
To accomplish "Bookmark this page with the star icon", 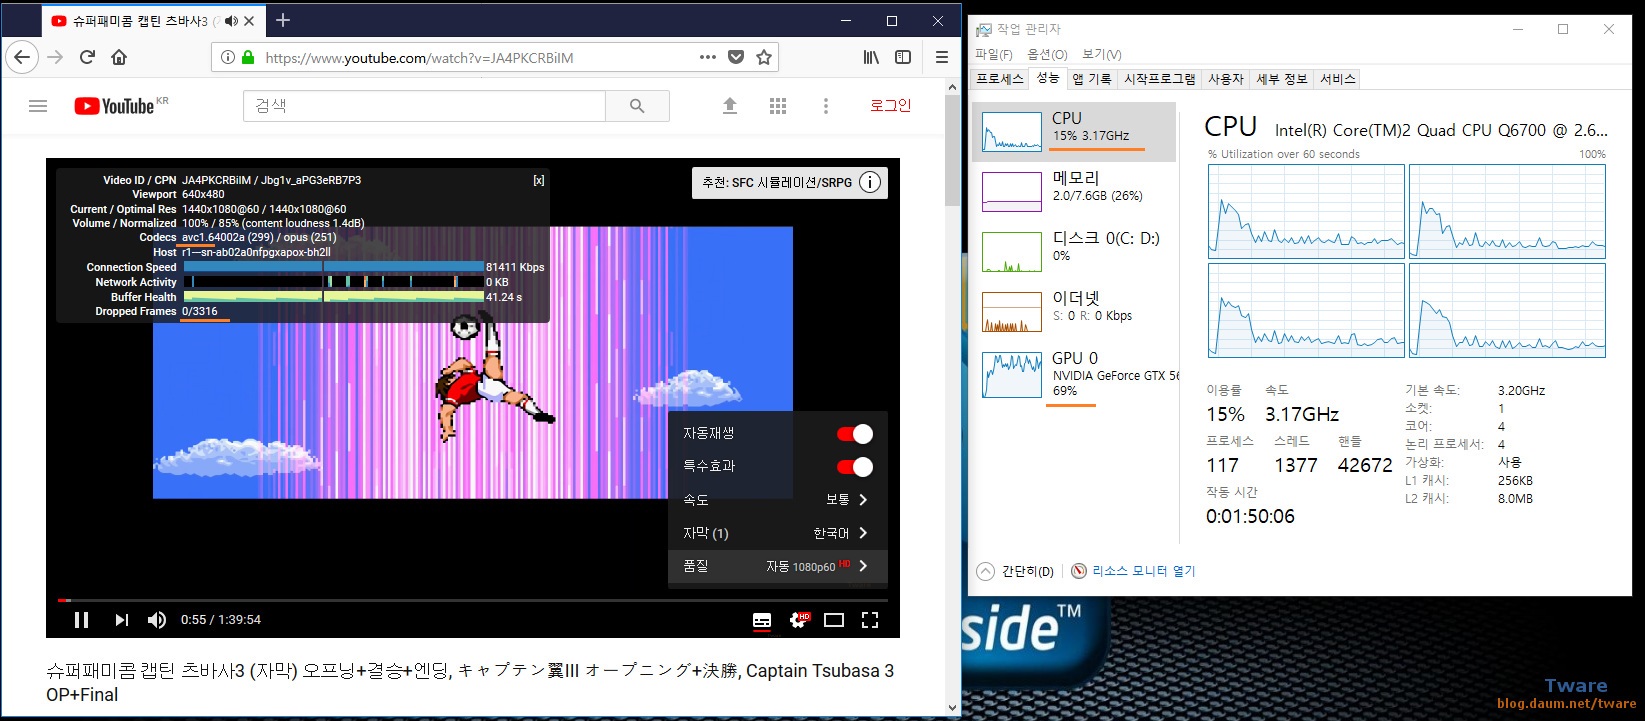I will click(x=764, y=57).
